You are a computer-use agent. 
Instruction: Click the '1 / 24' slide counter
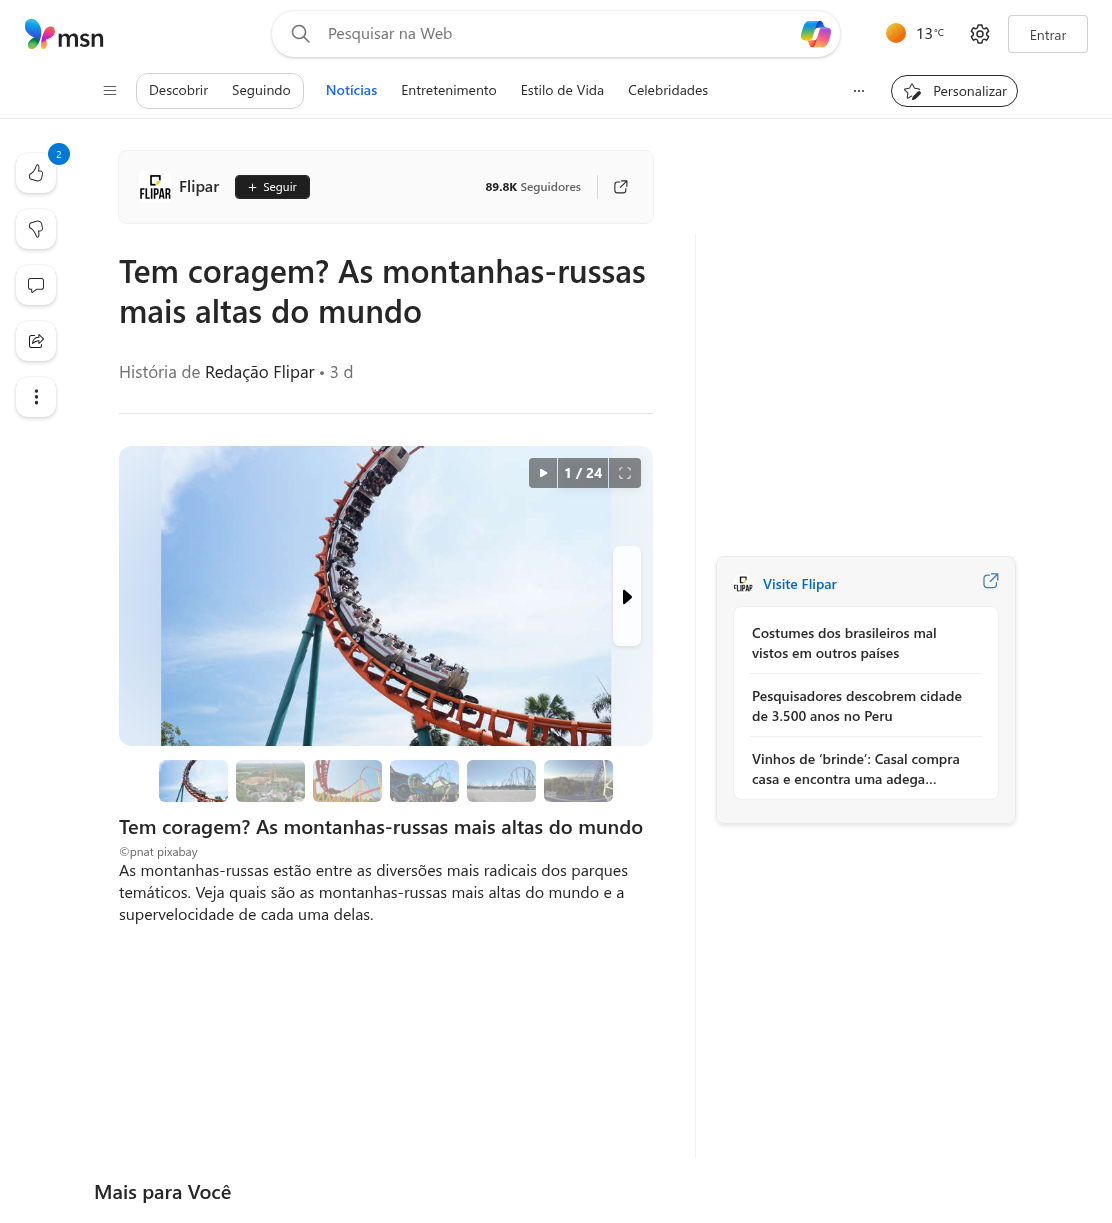(583, 473)
